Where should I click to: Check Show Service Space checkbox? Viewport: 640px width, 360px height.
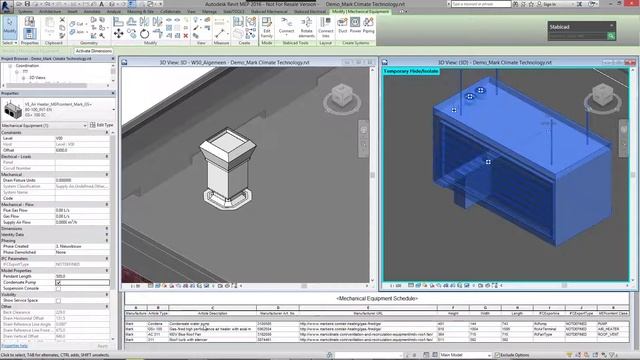(58, 300)
